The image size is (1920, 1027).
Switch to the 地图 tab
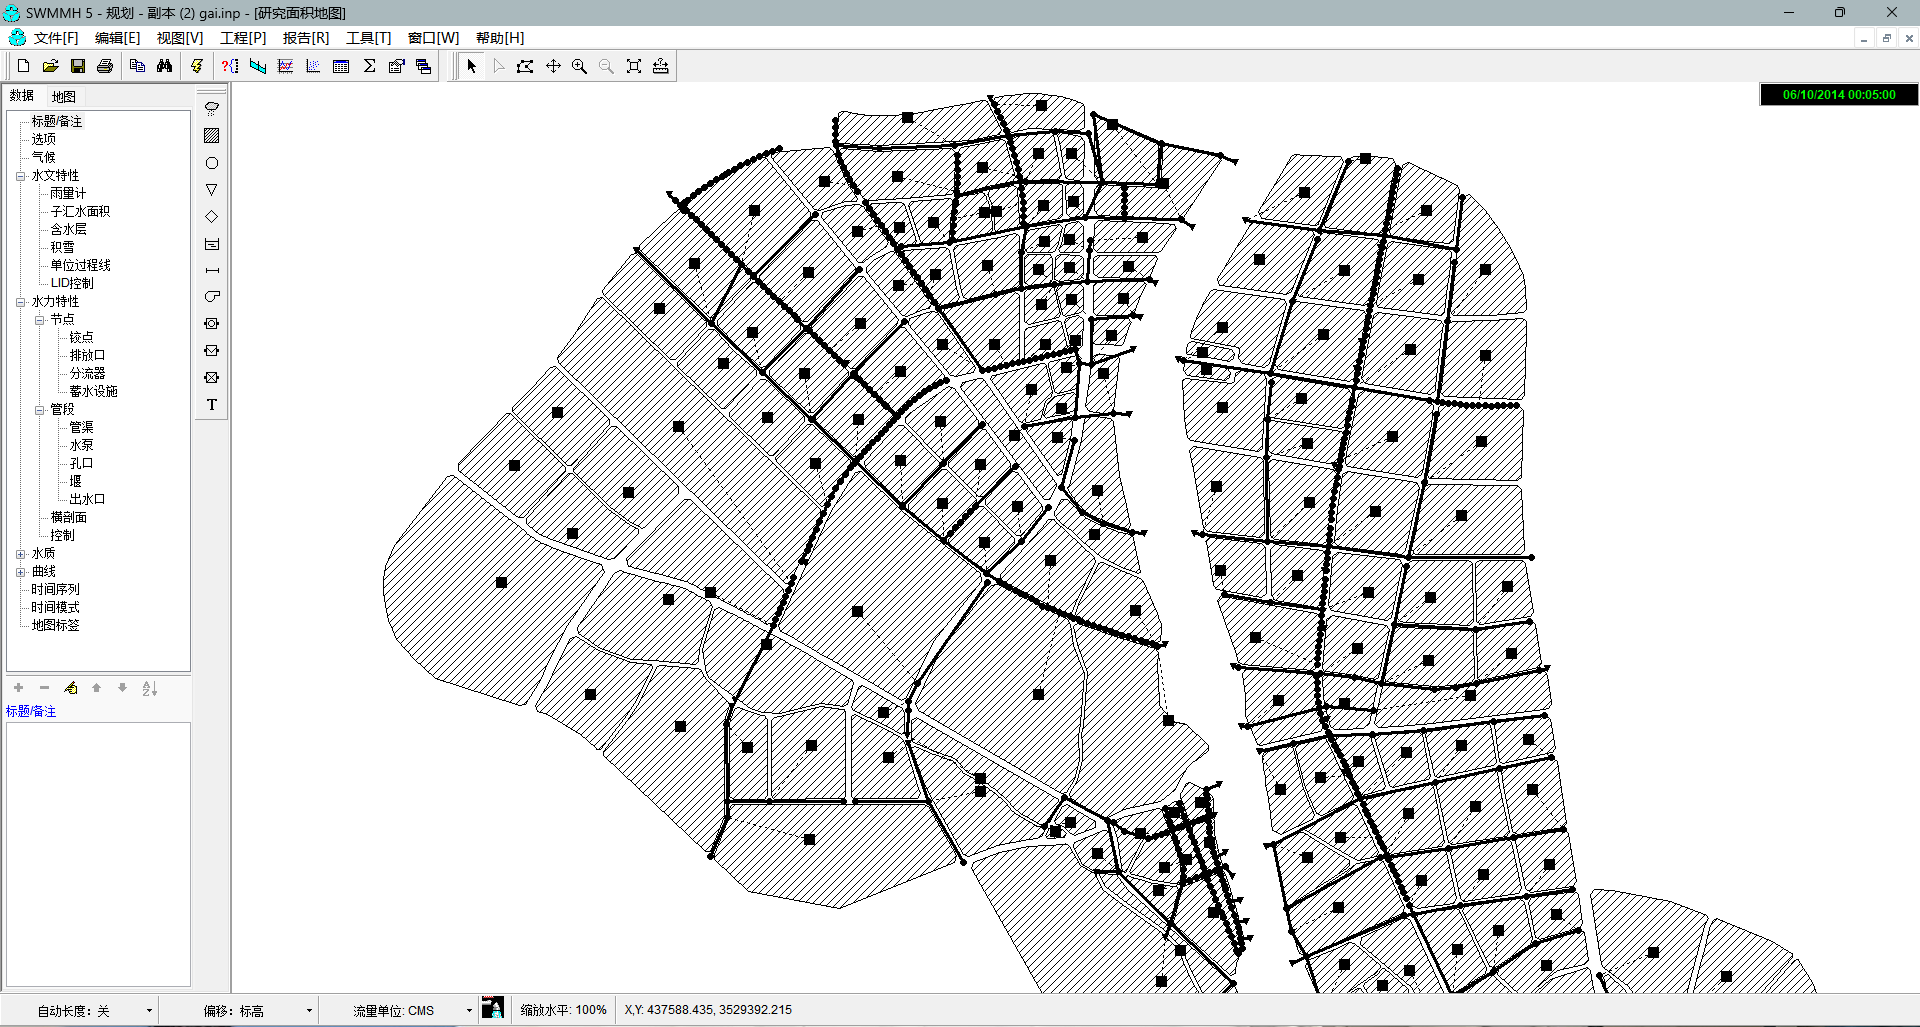tap(64, 97)
